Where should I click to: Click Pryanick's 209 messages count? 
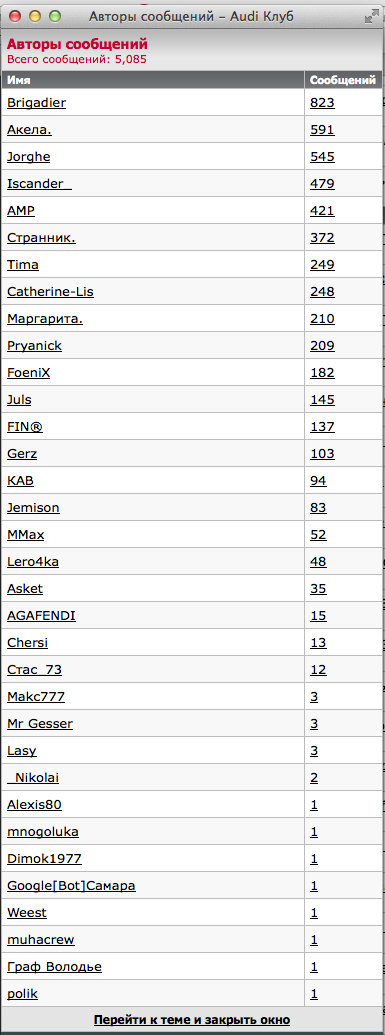(x=322, y=346)
